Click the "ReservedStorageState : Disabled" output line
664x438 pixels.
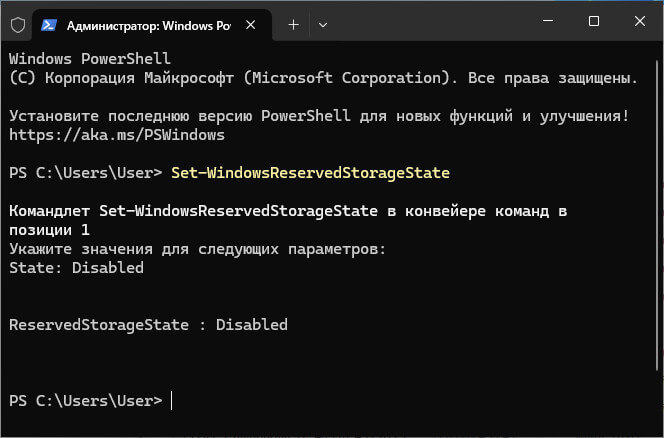pos(148,325)
